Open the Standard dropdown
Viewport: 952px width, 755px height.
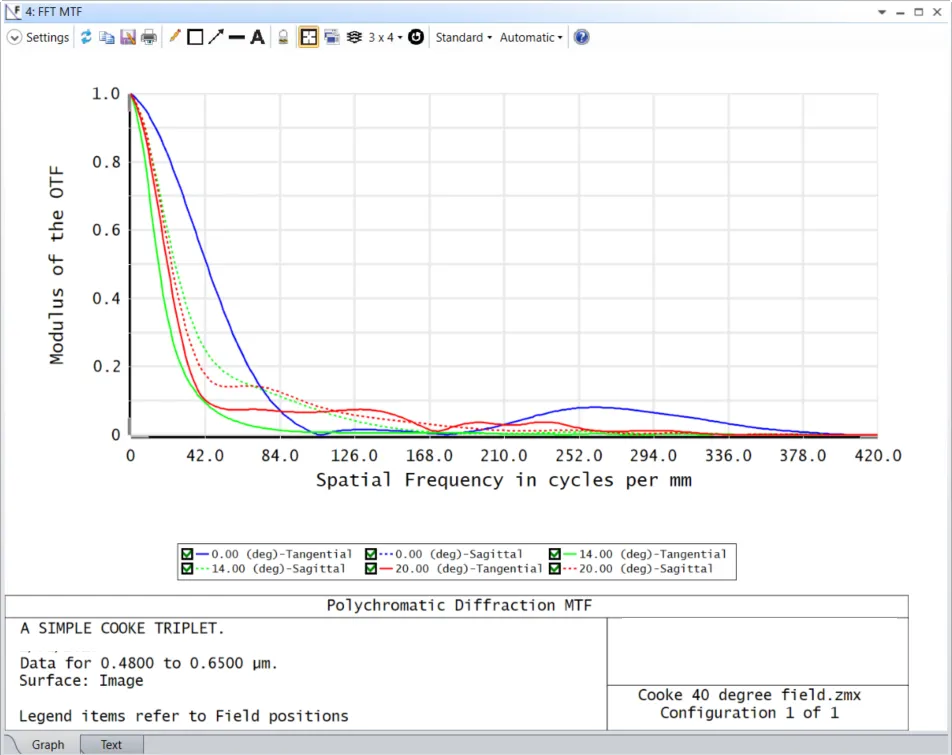point(463,37)
